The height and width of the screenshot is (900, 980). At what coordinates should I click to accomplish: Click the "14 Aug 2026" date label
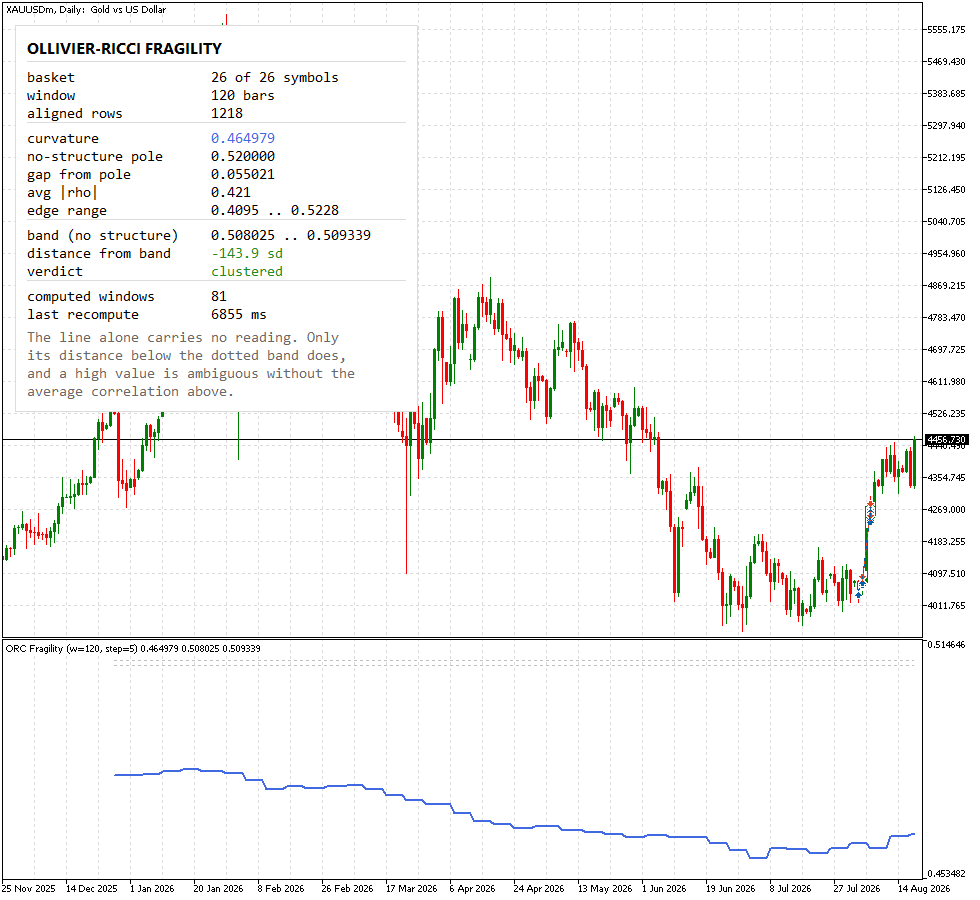pos(924,889)
